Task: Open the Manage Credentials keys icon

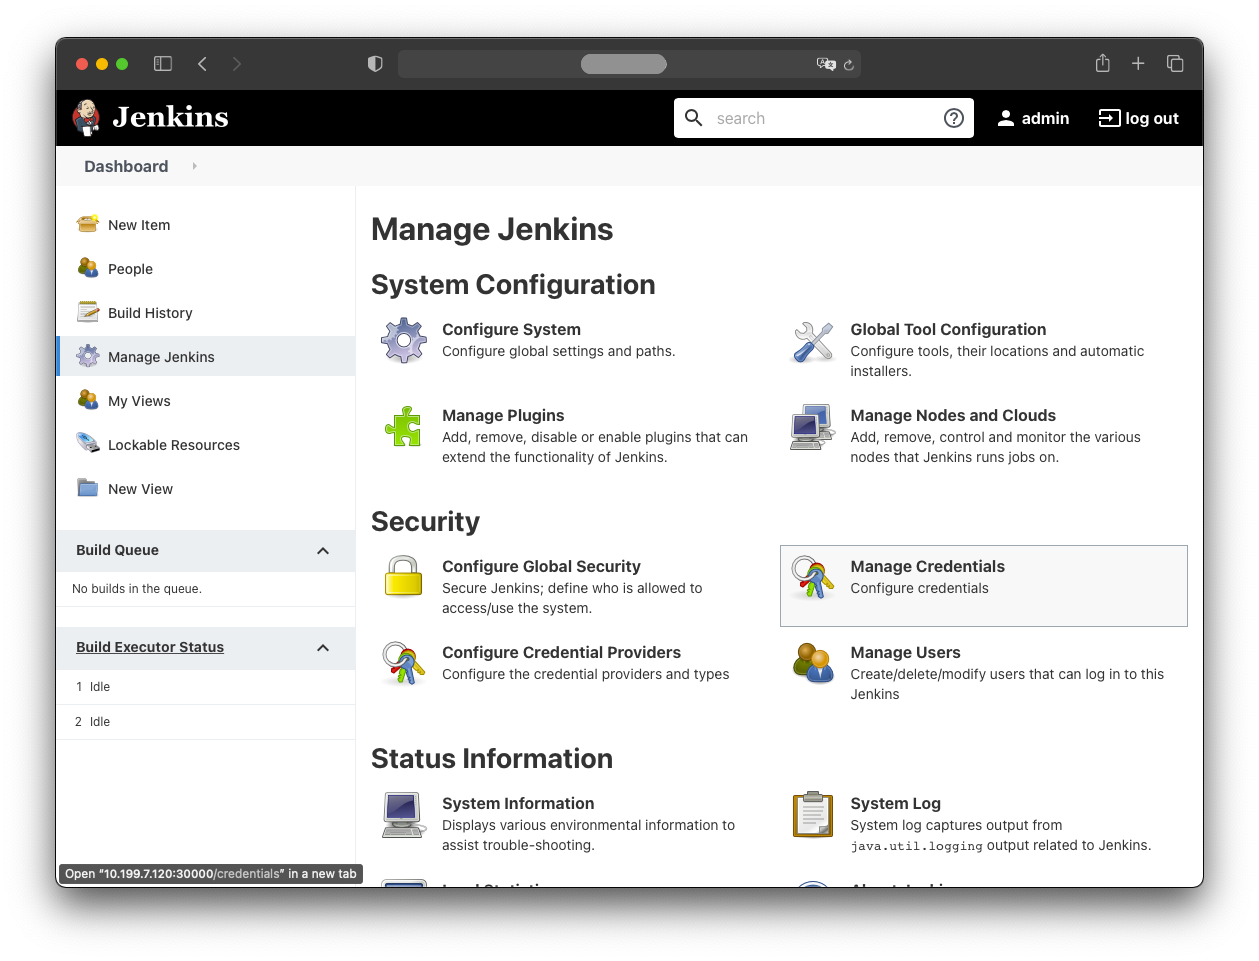Action: pyautogui.click(x=812, y=578)
